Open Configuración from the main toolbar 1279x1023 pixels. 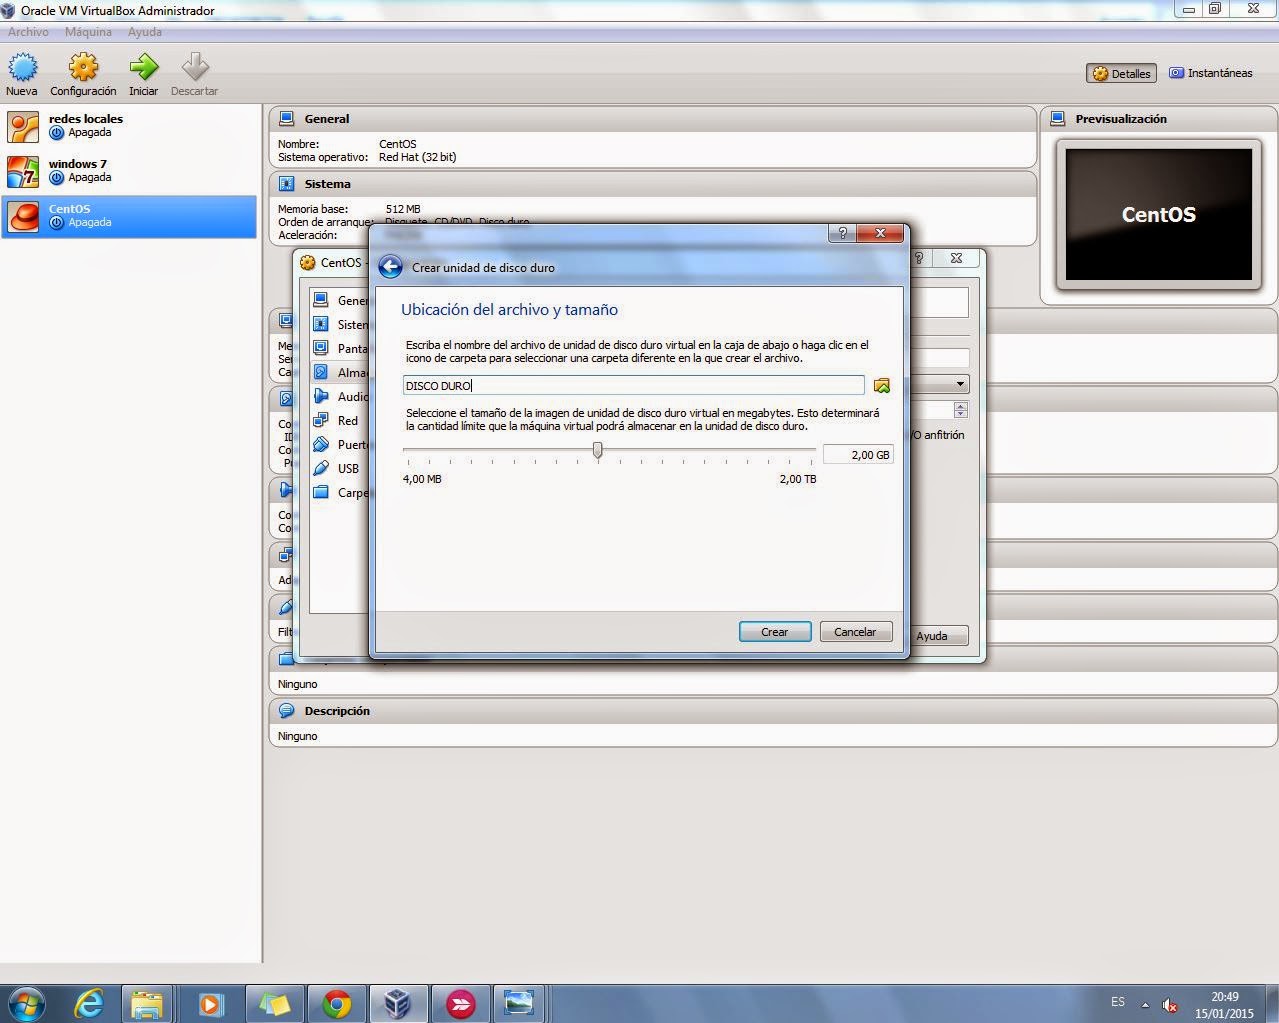(83, 75)
